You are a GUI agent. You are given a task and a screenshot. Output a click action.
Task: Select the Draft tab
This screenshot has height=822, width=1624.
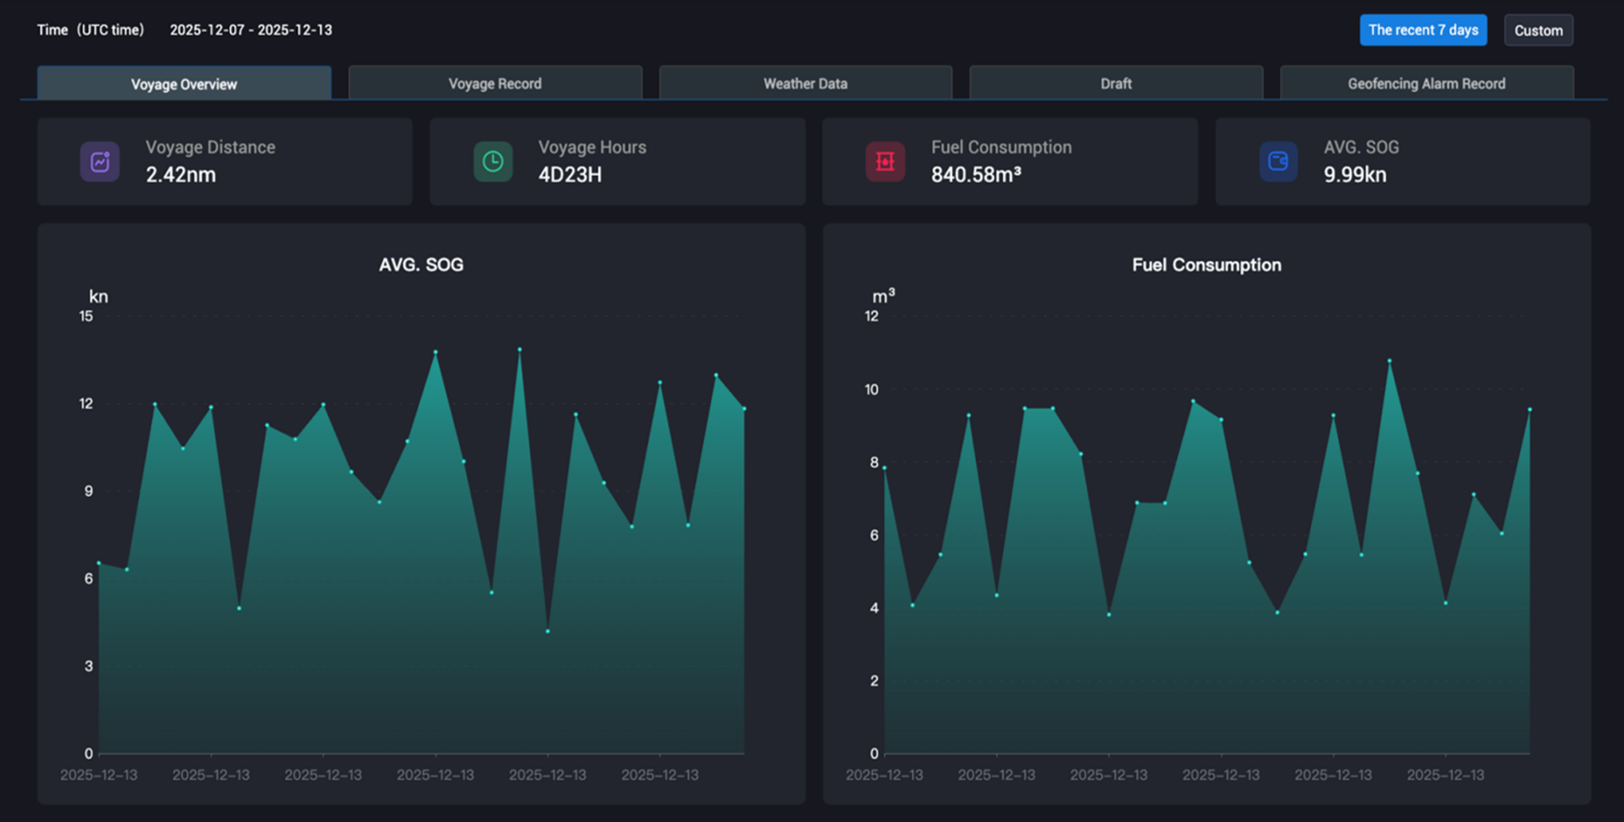coord(1116,84)
